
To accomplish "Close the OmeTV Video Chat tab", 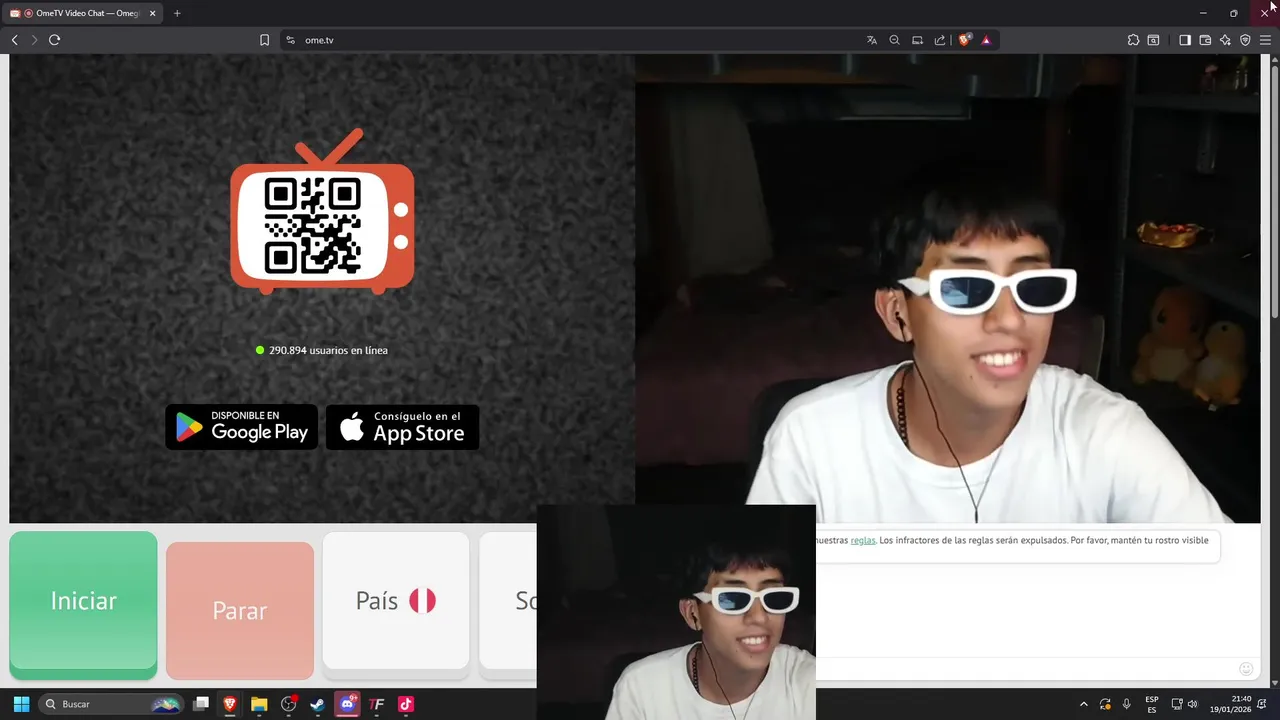I will point(153,13).
